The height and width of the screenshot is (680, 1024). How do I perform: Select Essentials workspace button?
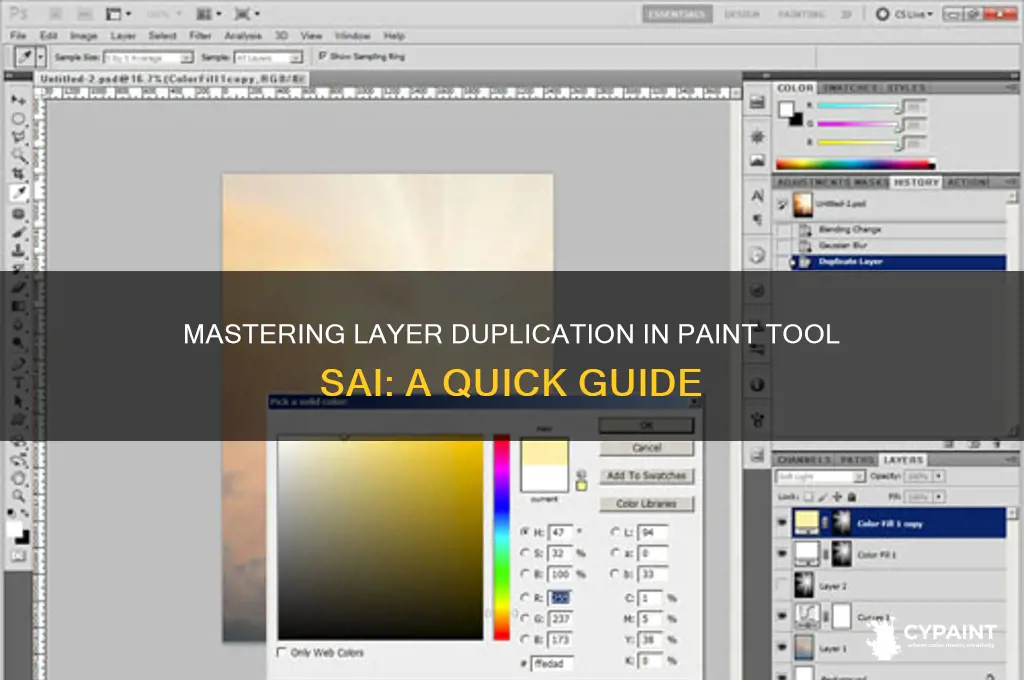[677, 14]
